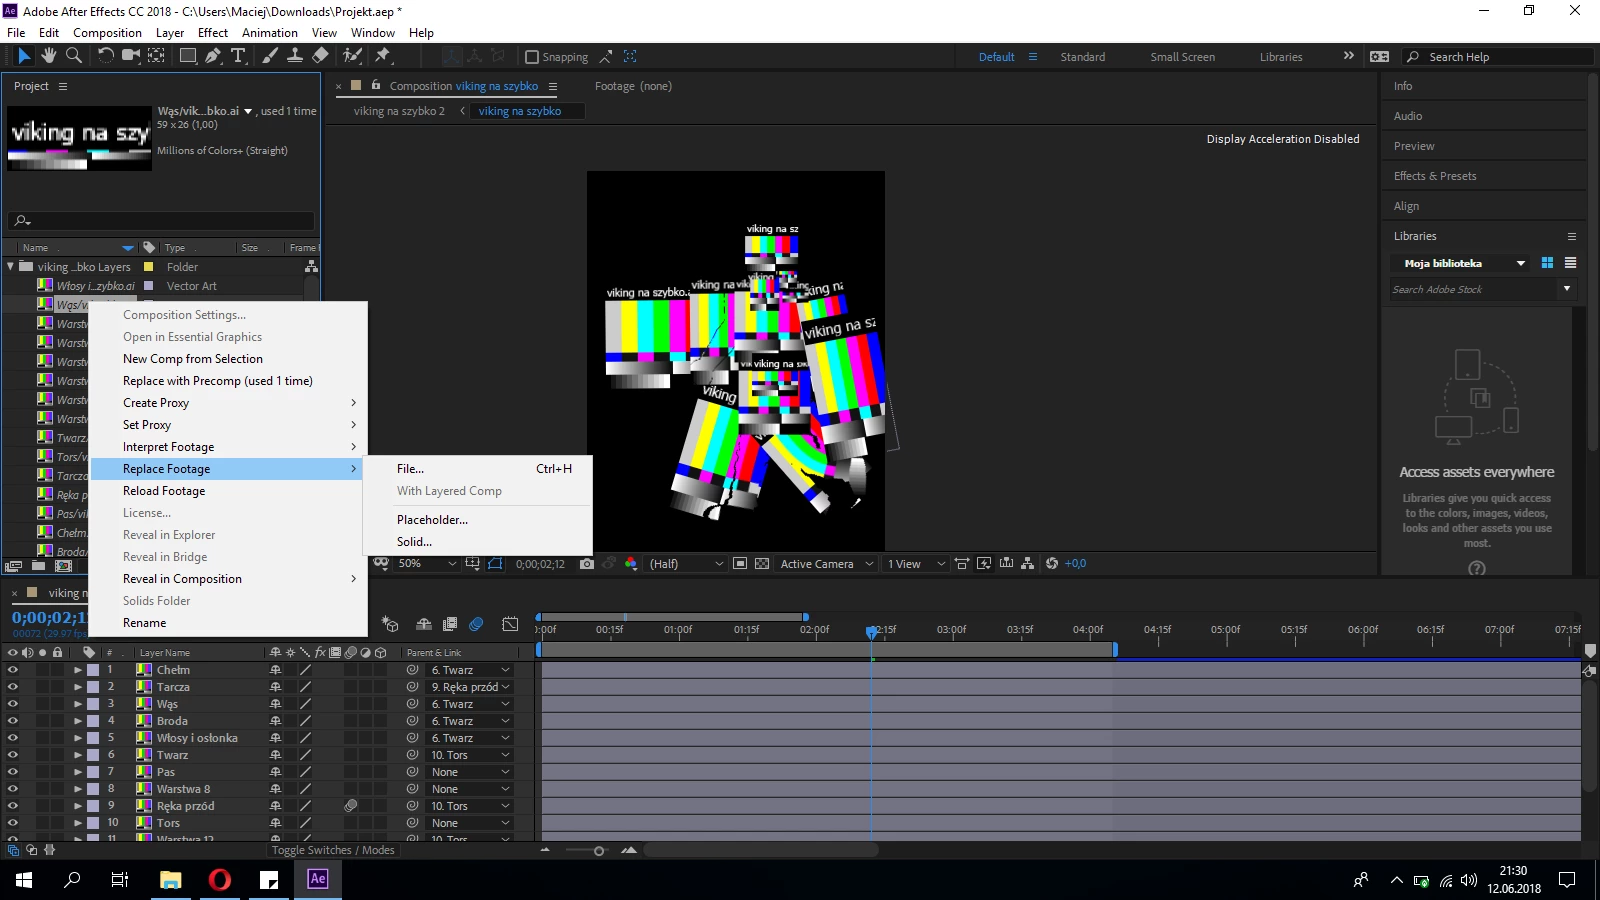Click the snapshot camera icon in viewer
Viewport: 1600px width, 900px height.
[x=587, y=564]
